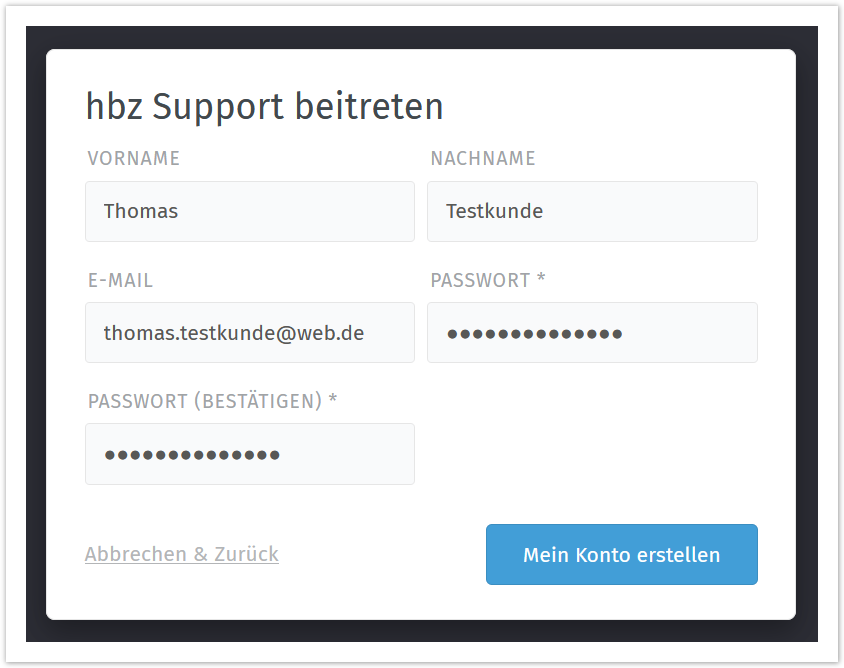Click the address thomas.testkunde@web.de
This screenshot has height=668, width=844.
[234, 332]
